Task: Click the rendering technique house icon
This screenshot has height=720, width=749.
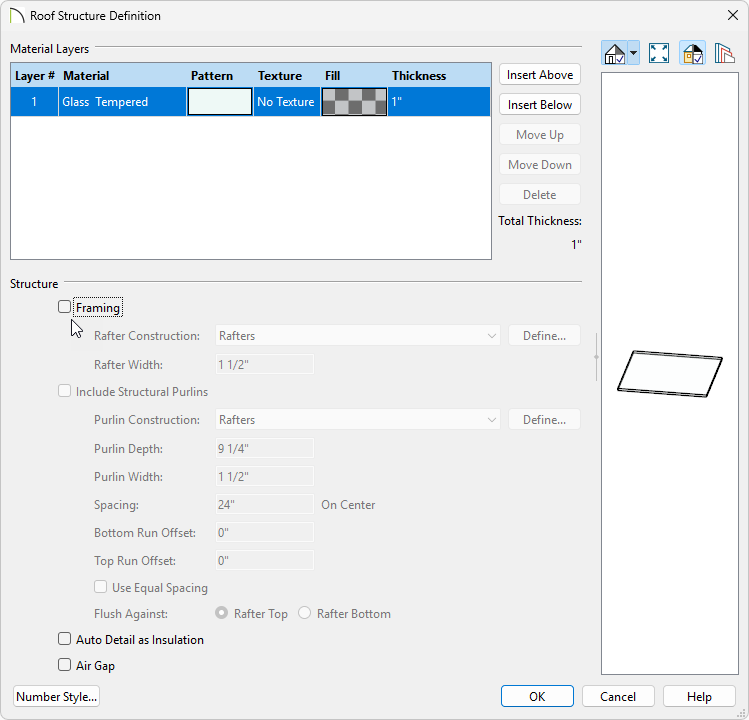Action: coord(615,54)
